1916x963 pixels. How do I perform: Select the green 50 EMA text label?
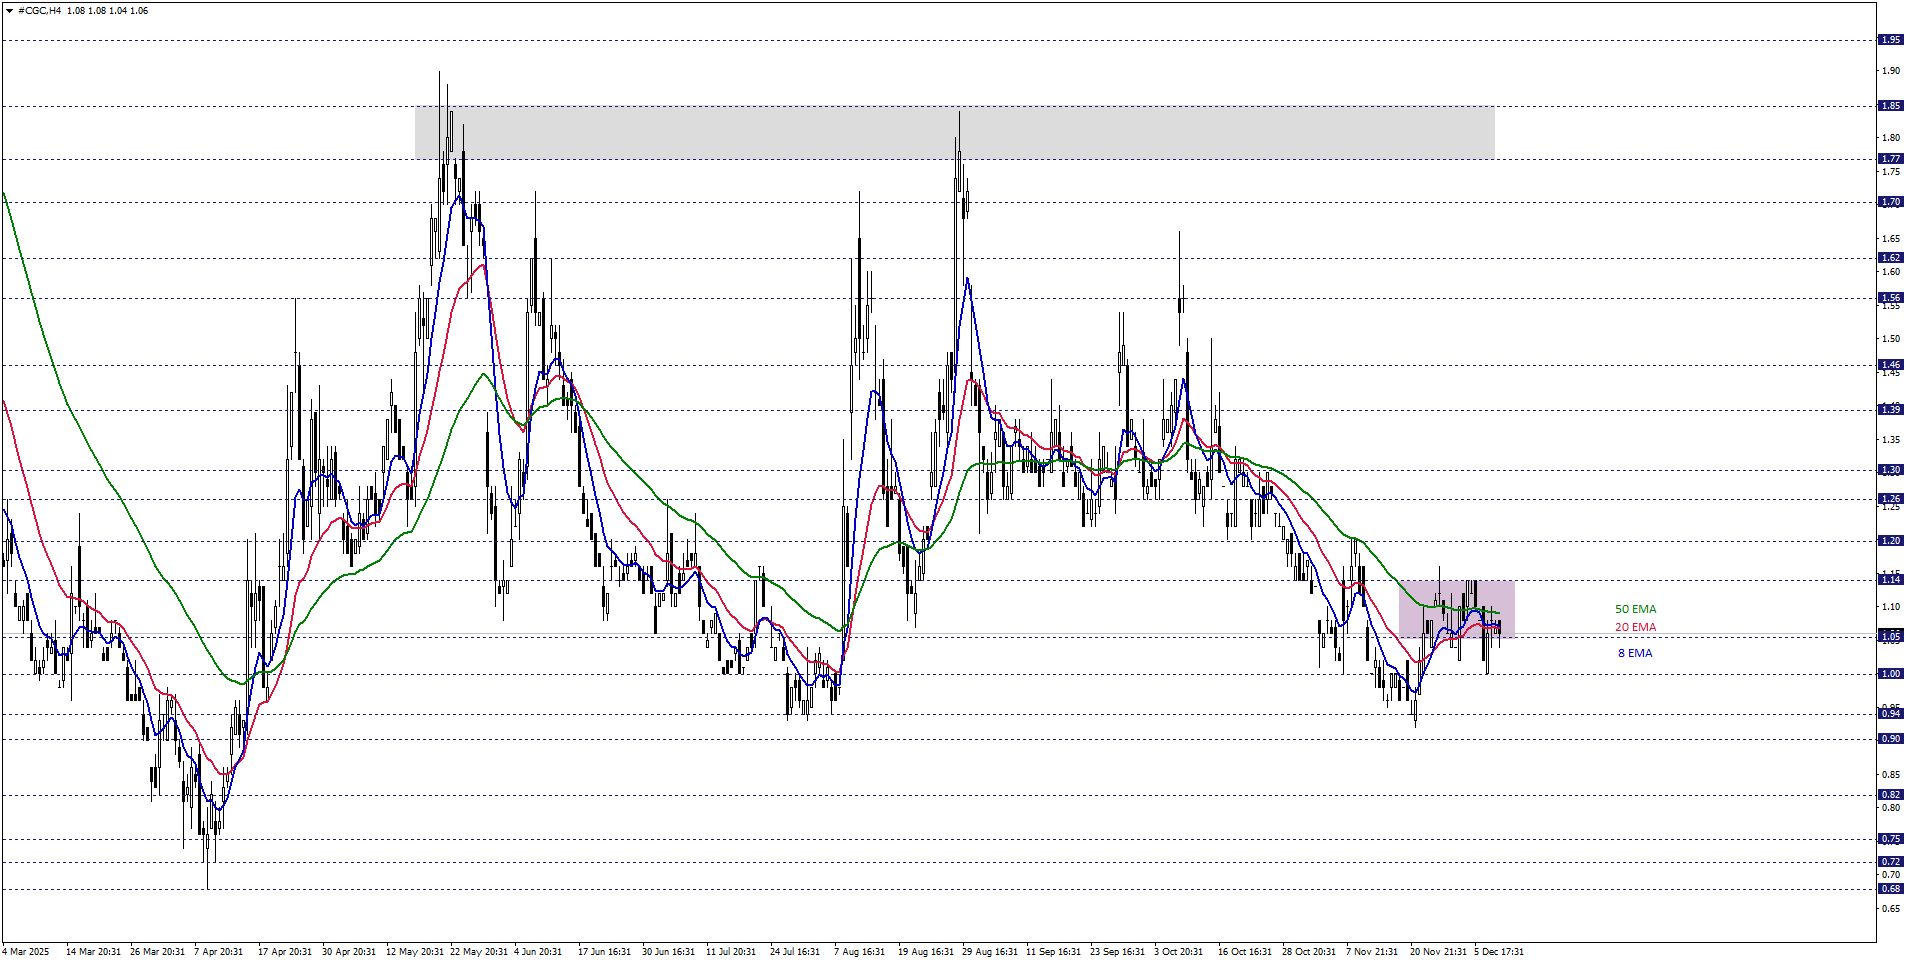point(1635,609)
